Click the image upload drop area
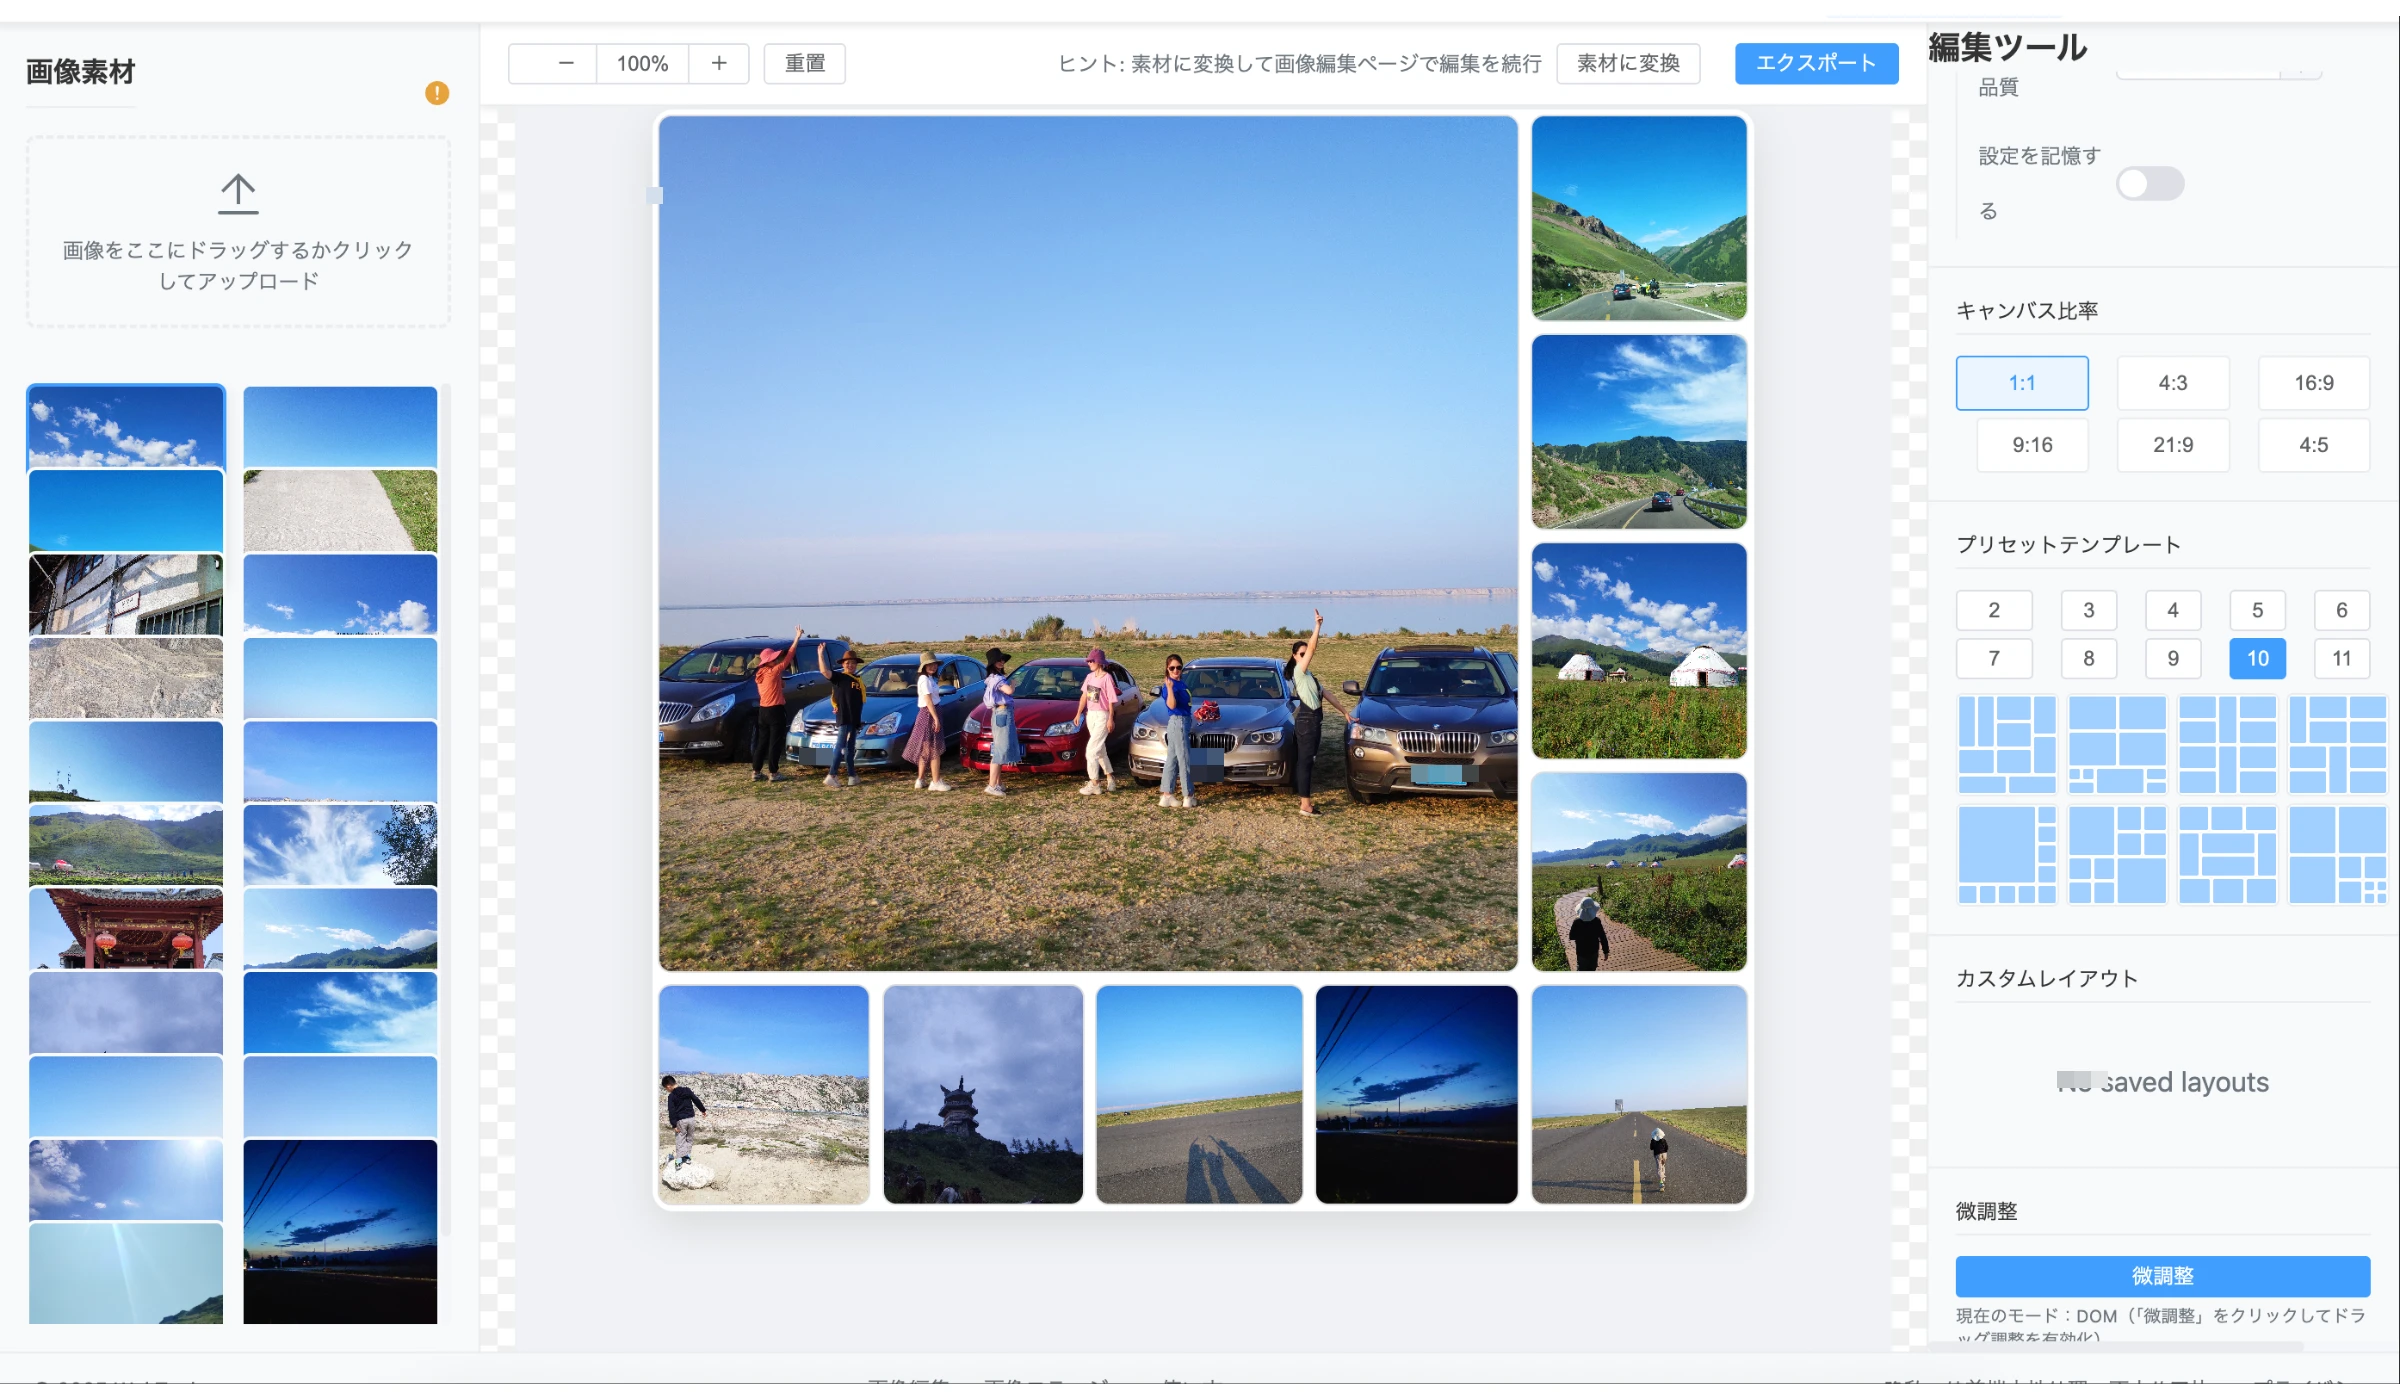 pos(238,232)
